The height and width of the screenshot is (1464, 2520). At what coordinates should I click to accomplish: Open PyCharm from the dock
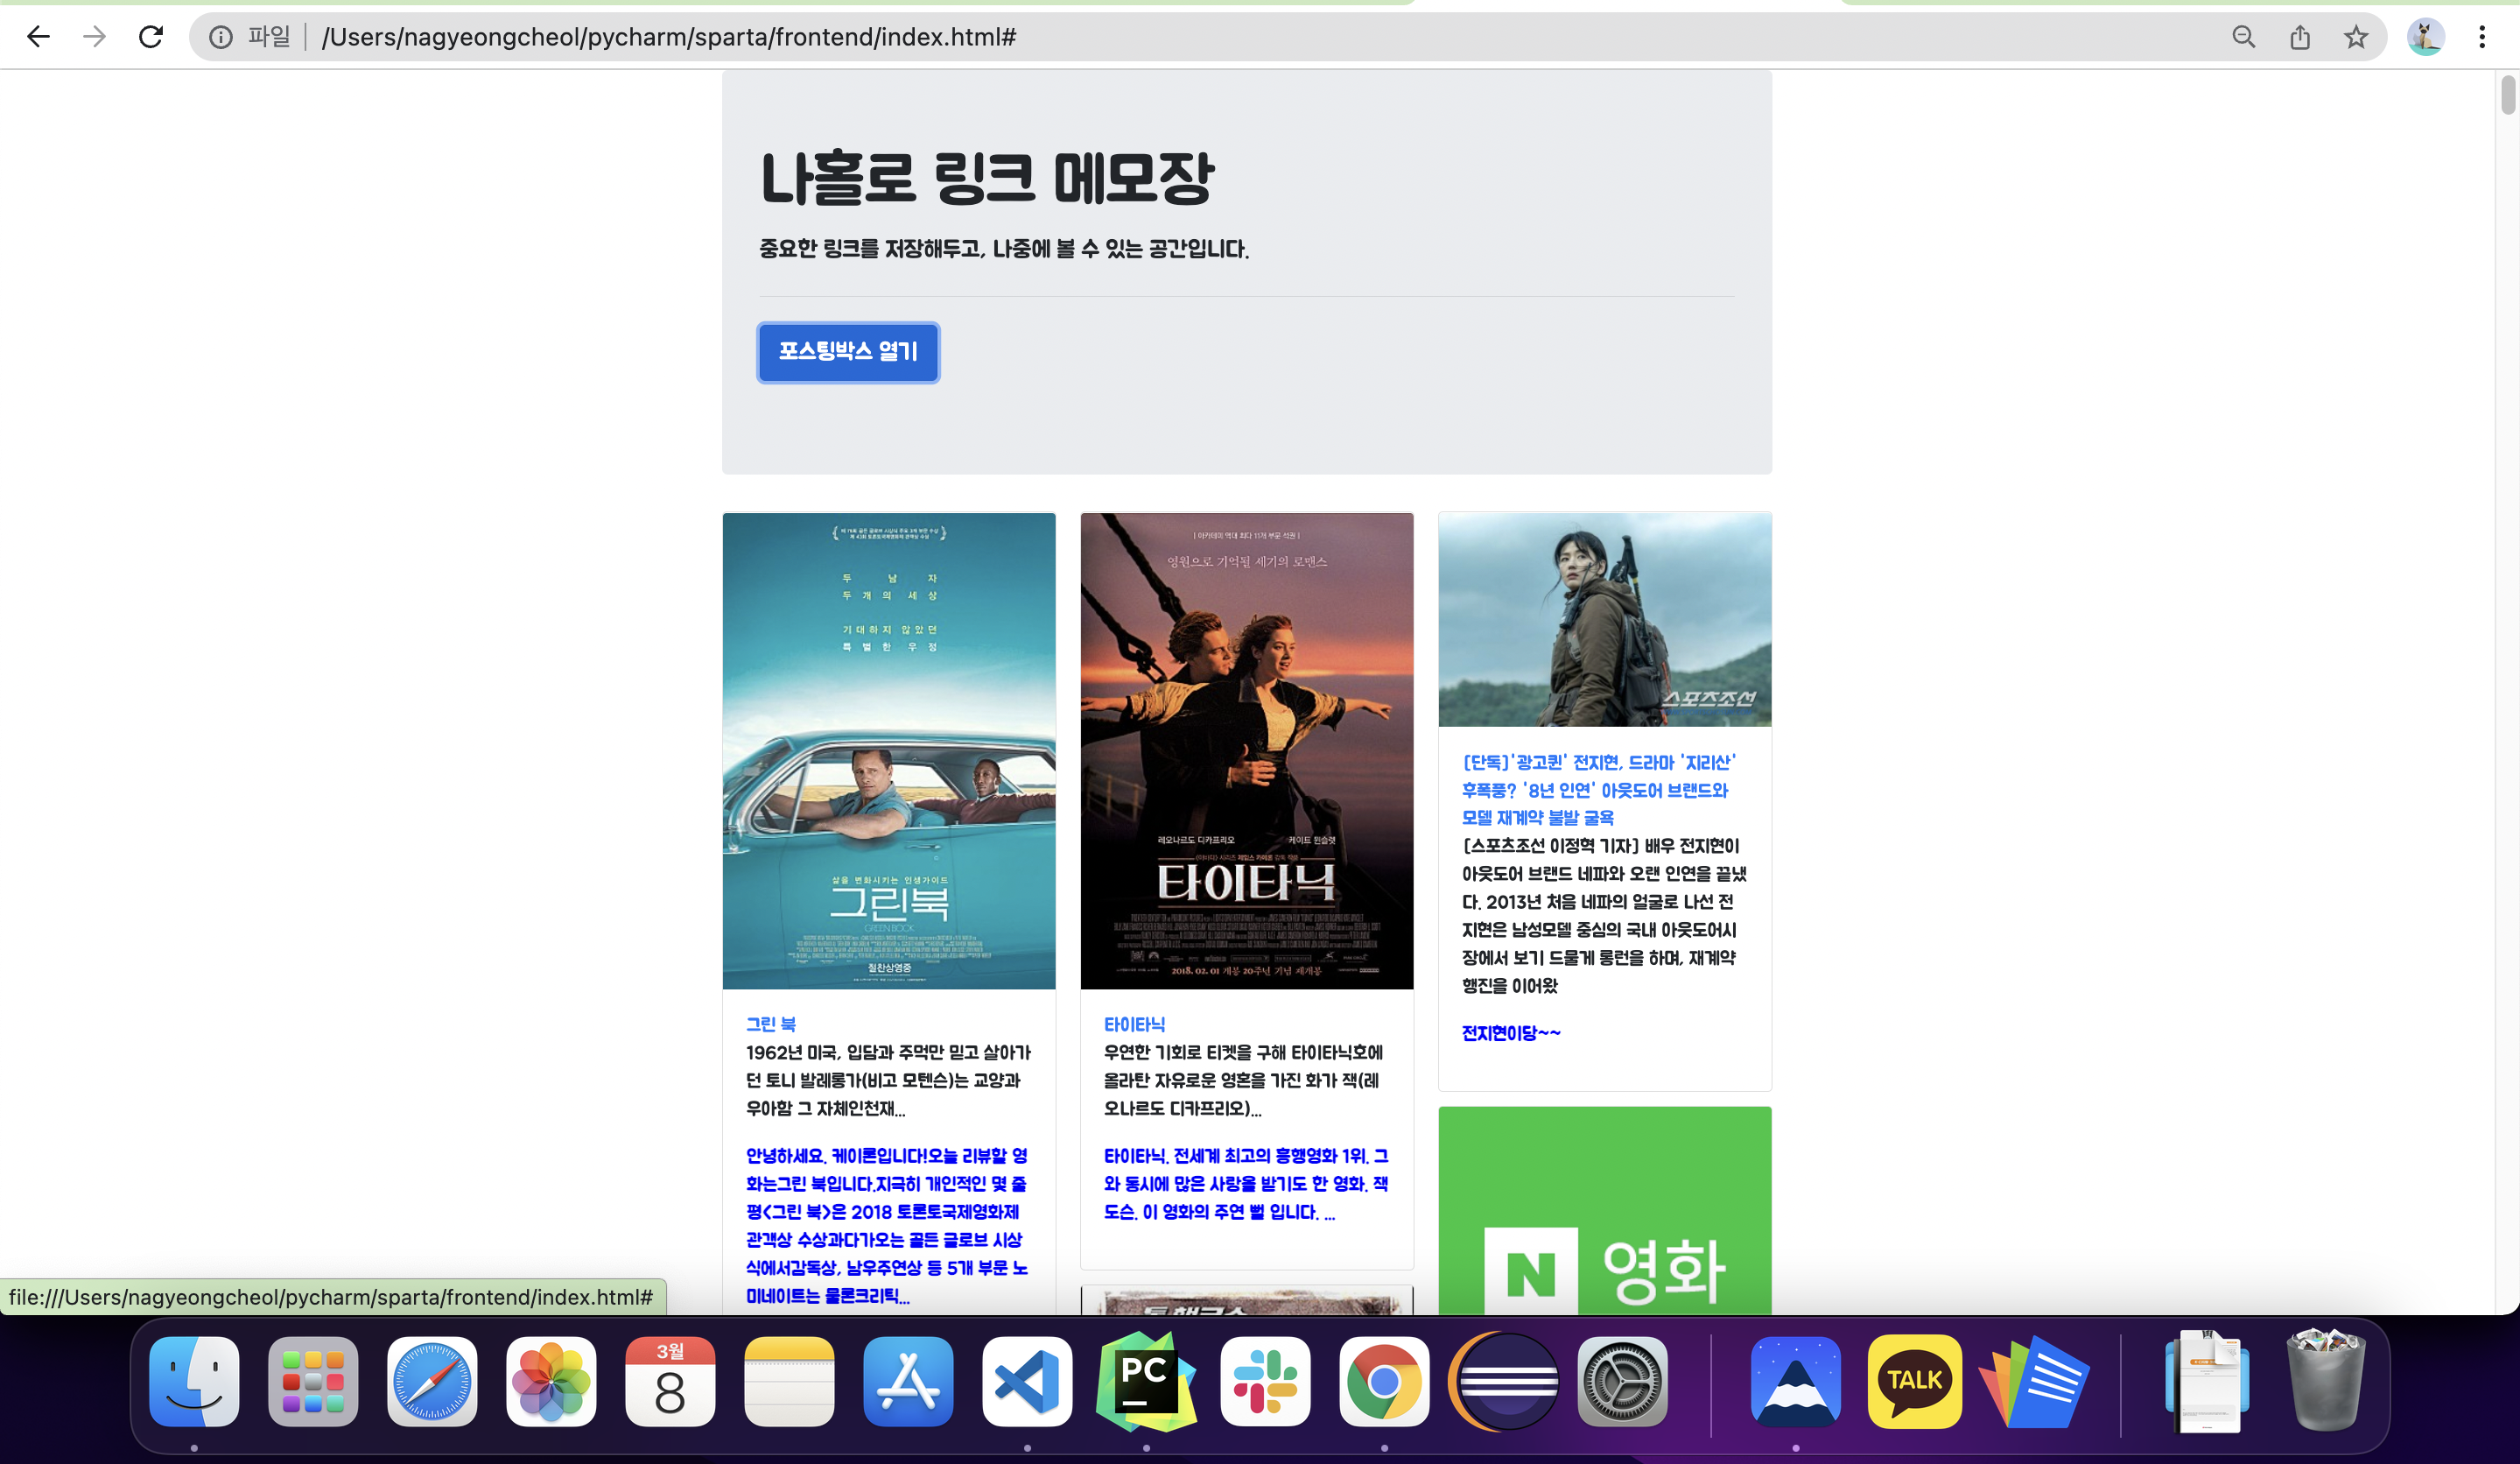coord(1146,1381)
